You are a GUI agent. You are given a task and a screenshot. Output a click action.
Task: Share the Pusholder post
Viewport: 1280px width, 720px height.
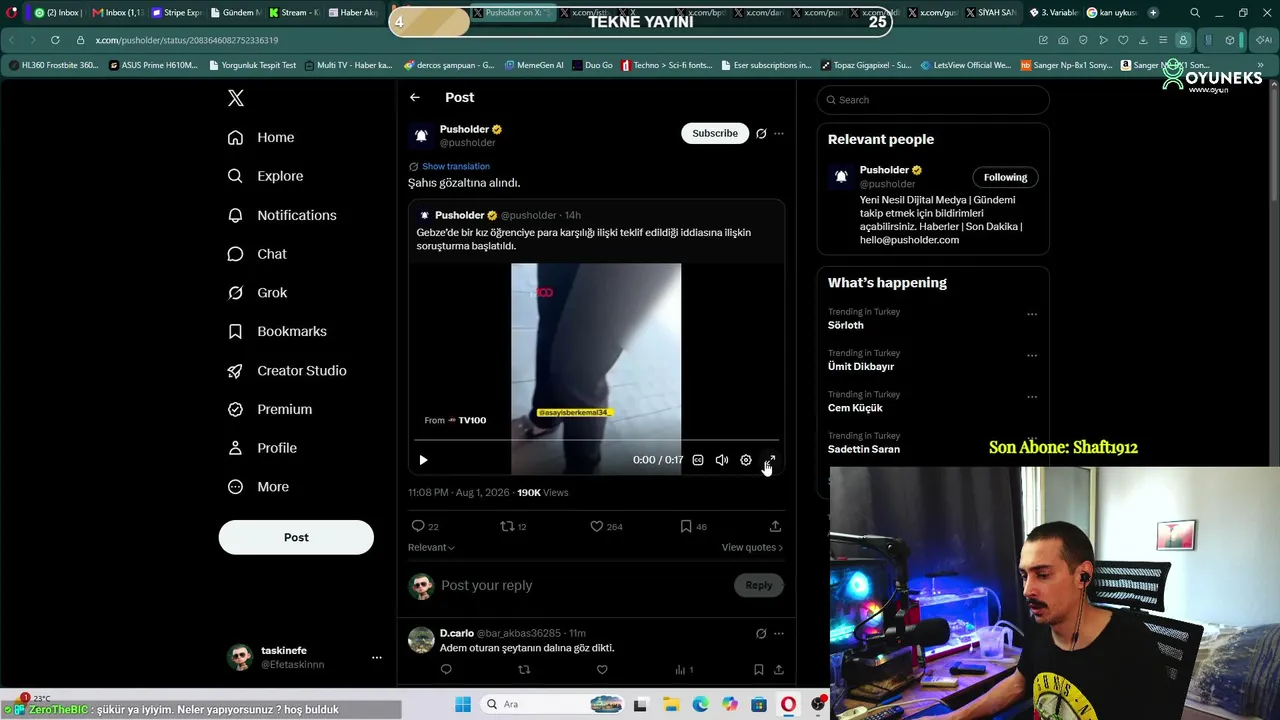click(775, 526)
